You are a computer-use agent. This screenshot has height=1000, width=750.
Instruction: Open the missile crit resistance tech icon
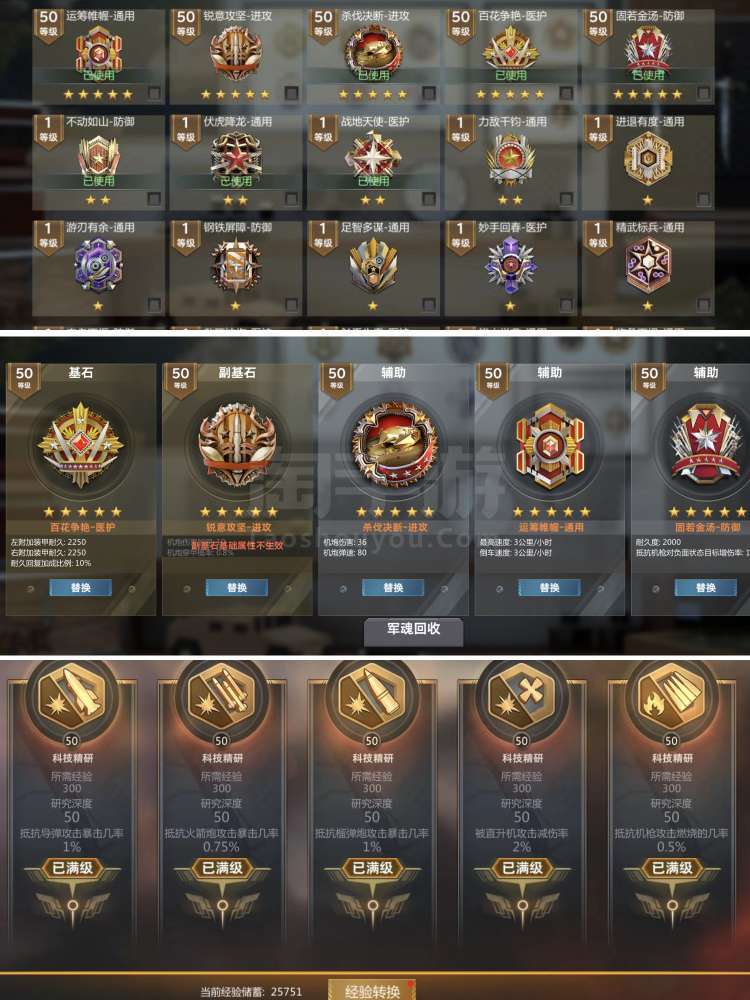[72, 696]
